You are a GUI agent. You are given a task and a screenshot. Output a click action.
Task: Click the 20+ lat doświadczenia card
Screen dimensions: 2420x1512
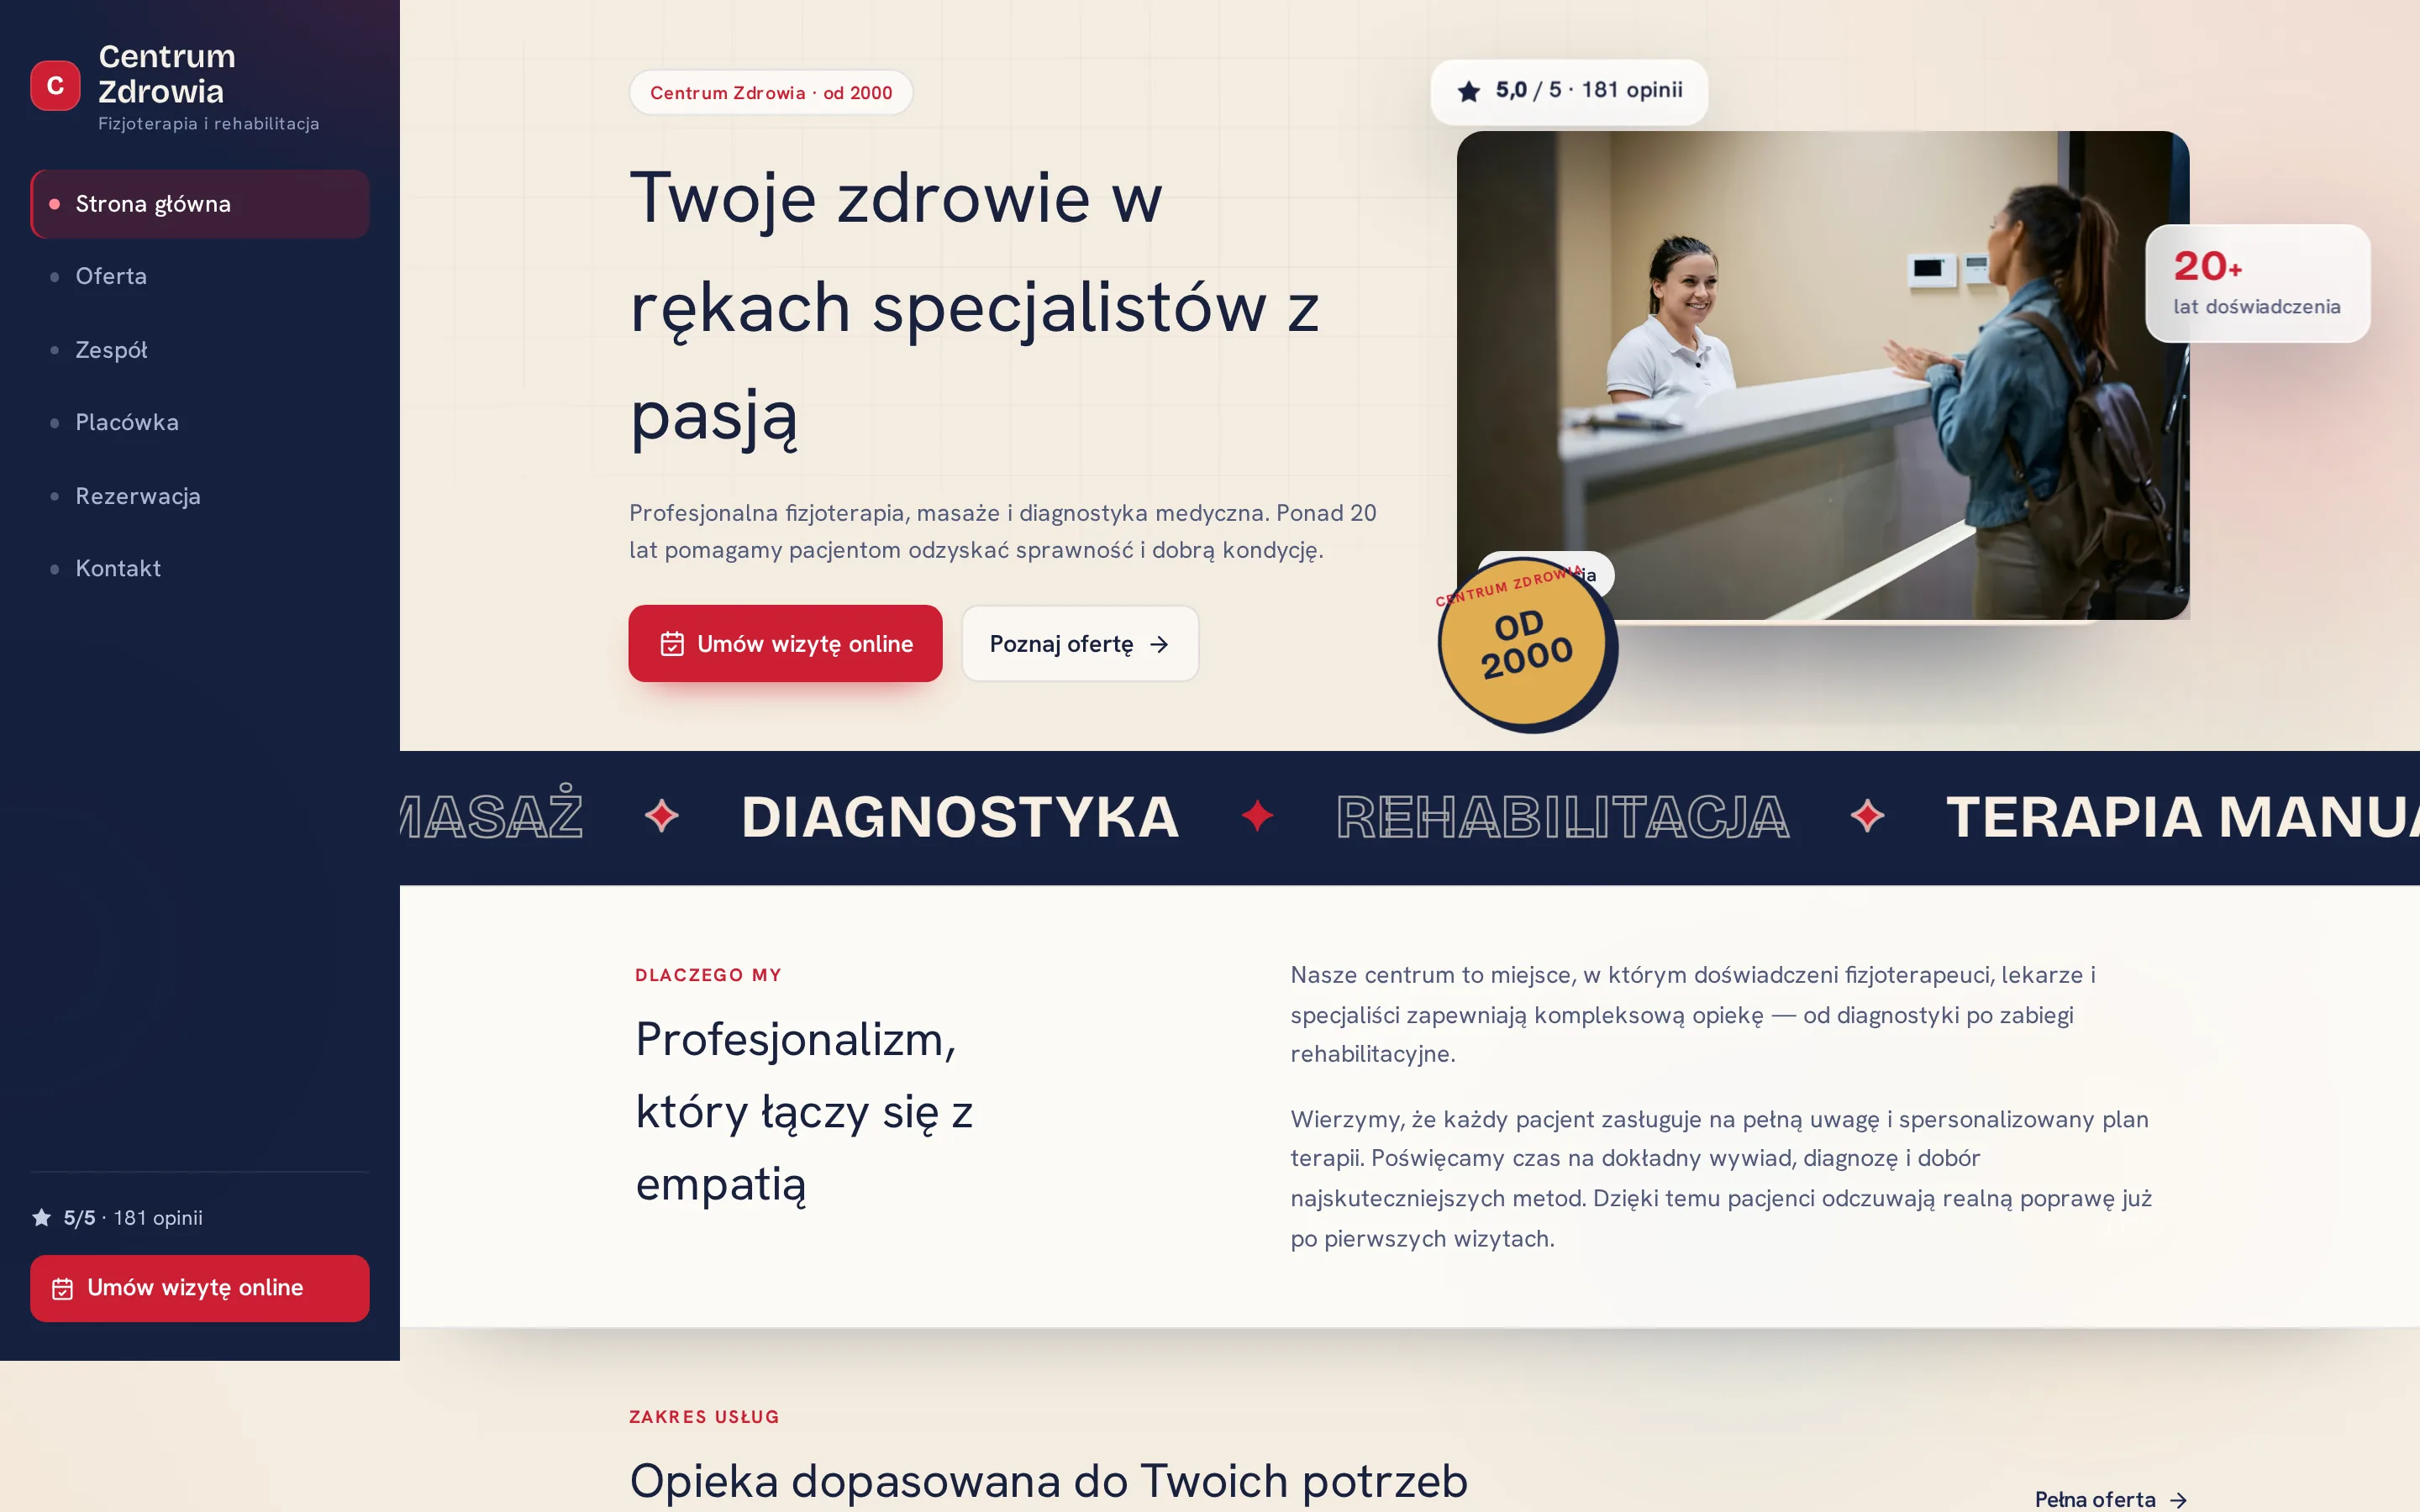point(2258,283)
